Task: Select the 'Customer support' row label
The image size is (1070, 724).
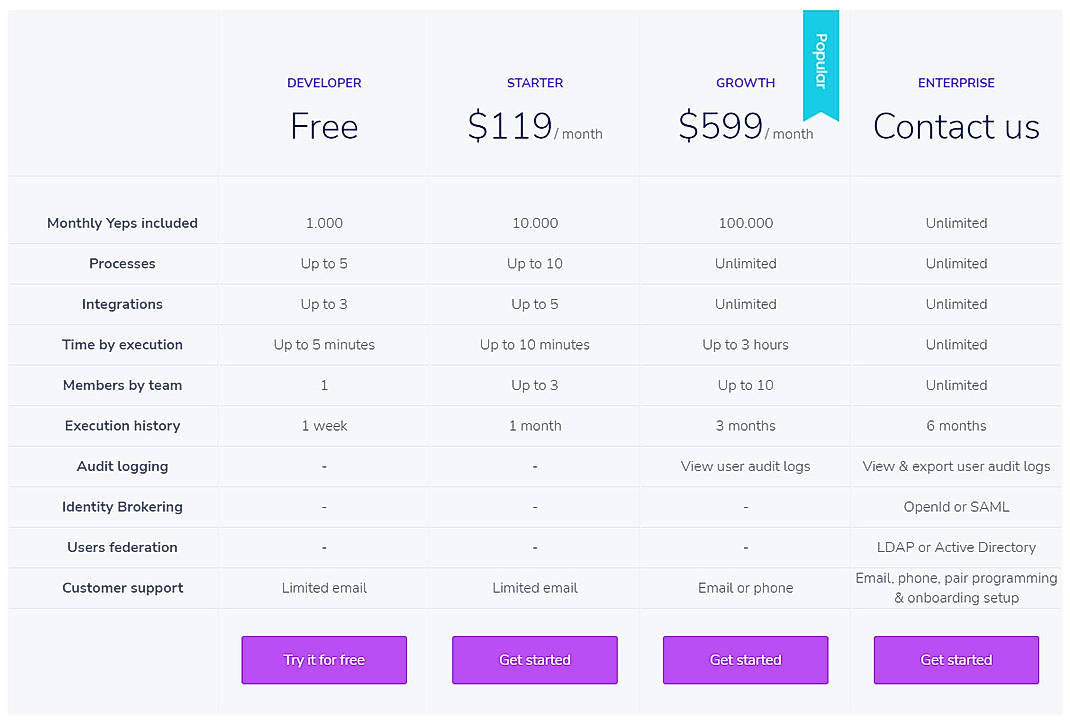Action: (x=122, y=588)
